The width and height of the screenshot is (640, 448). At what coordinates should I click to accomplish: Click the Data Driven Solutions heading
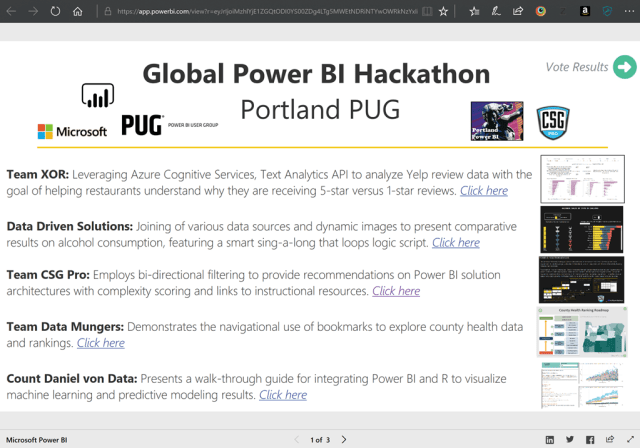pyautogui.click(x=70, y=226)
